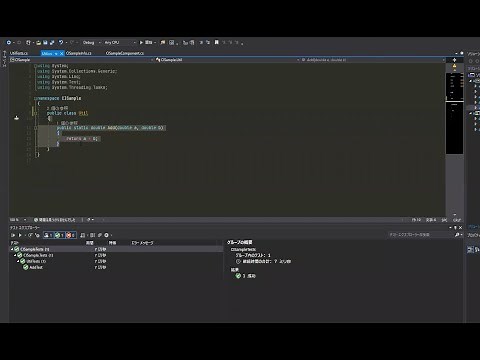Open the CSample.Util class navigation dropdown

pos(227,60)
